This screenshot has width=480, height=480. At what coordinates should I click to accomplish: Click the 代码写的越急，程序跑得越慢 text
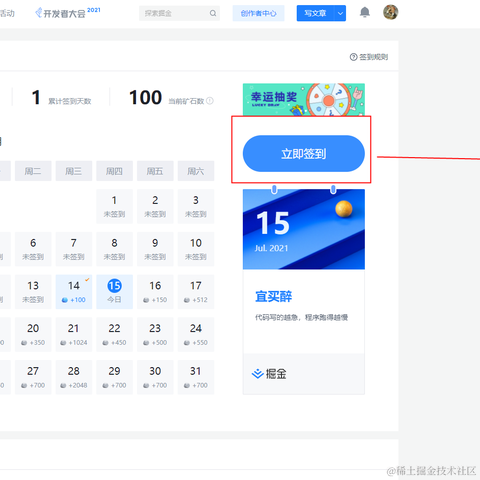(301, 317)
